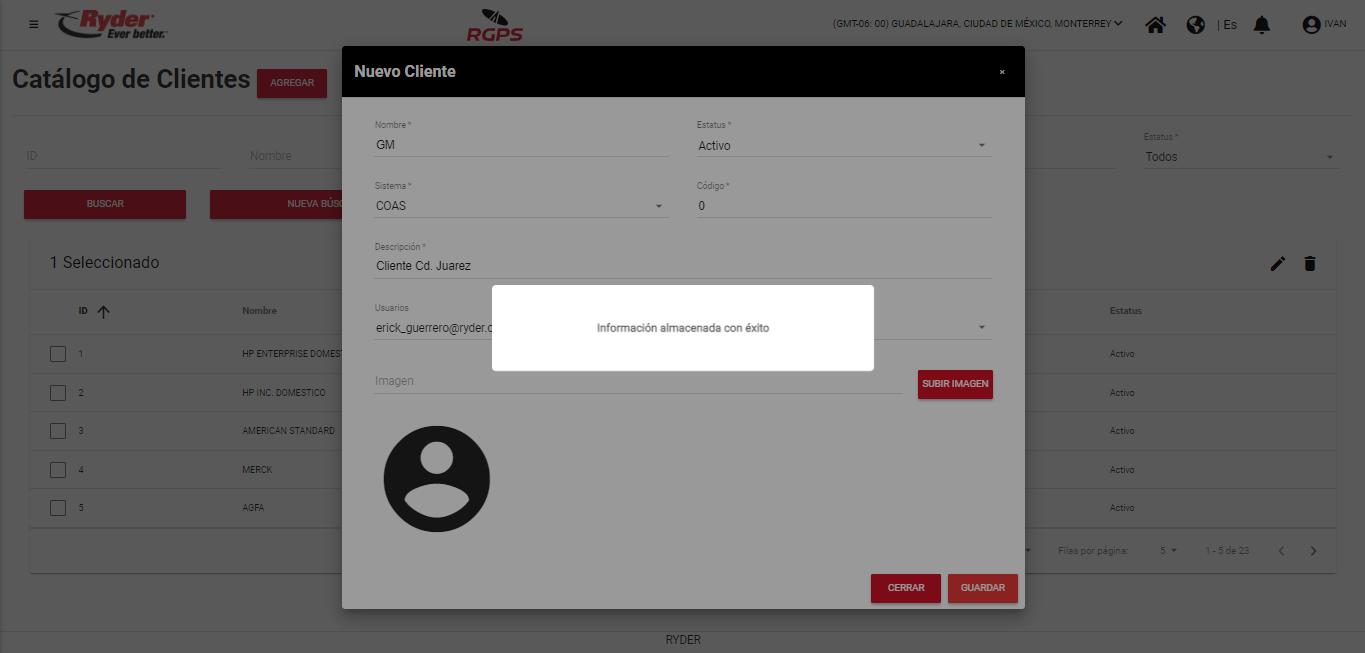
Task: Click the home icon in header
Action: pyautogui.click(x=1155, y=25)
